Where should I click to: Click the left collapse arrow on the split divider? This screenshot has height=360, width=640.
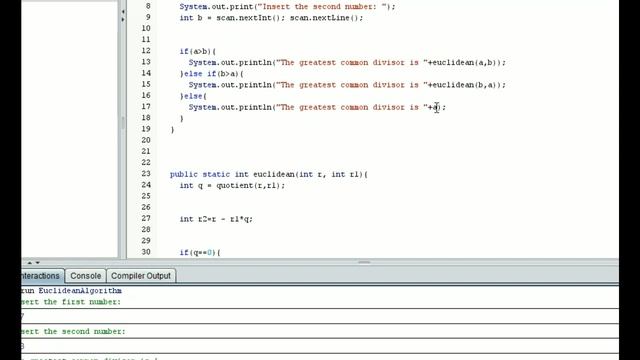pyautogui.click(x=123, y=11)
